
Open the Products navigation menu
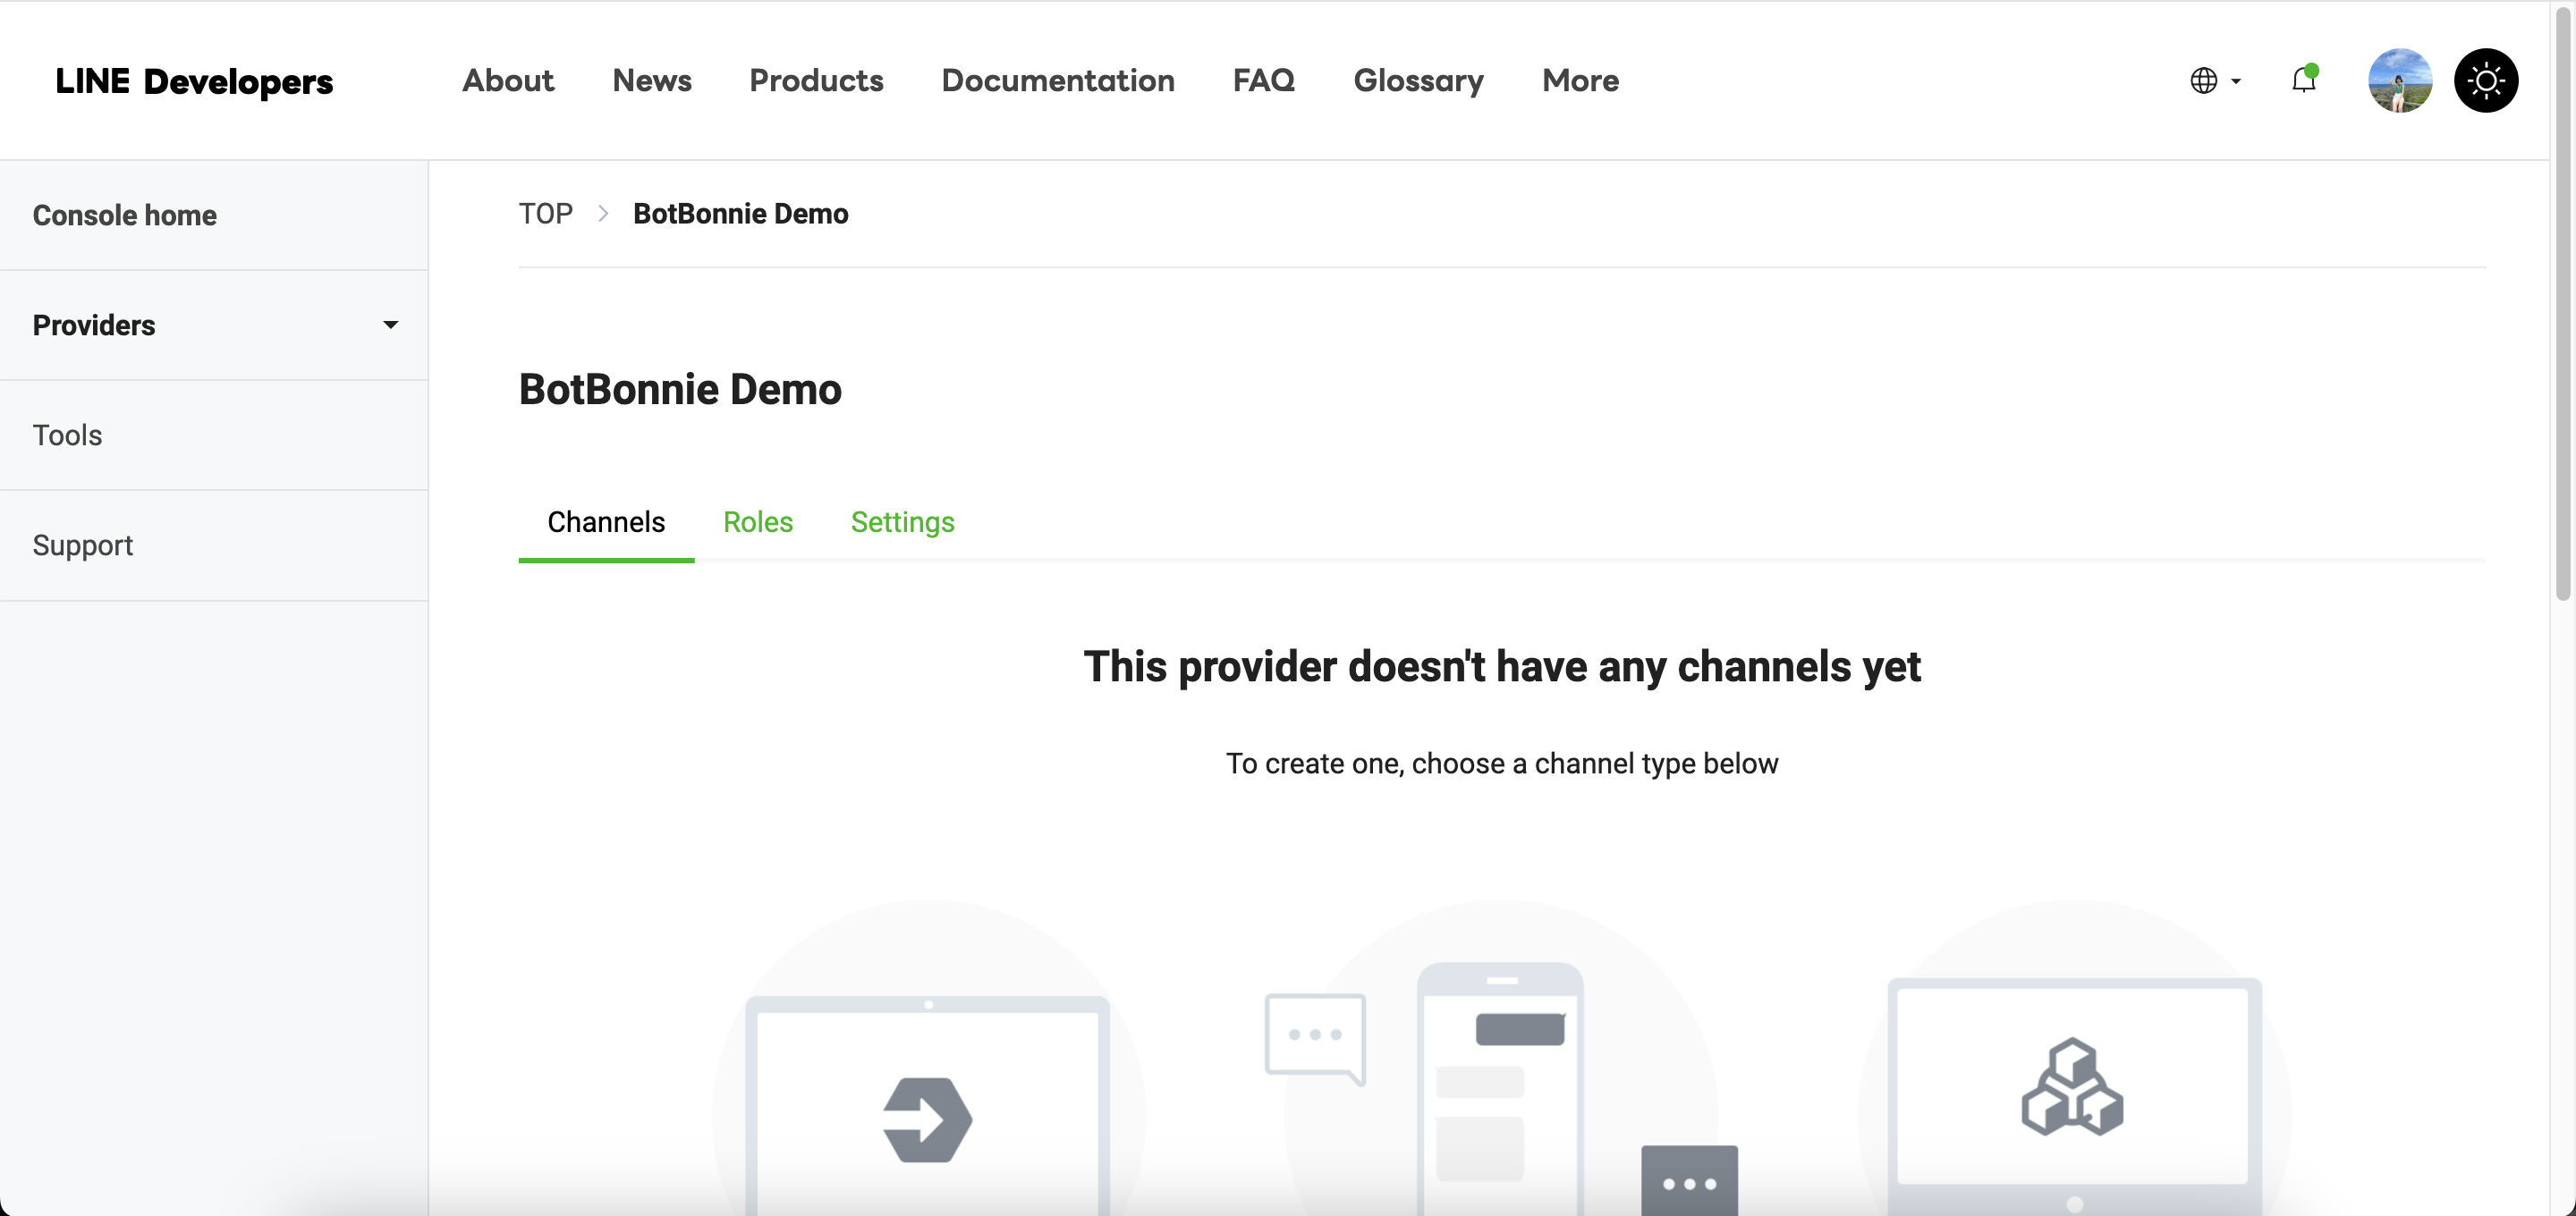pyautogui.click(x=816, y=80)
